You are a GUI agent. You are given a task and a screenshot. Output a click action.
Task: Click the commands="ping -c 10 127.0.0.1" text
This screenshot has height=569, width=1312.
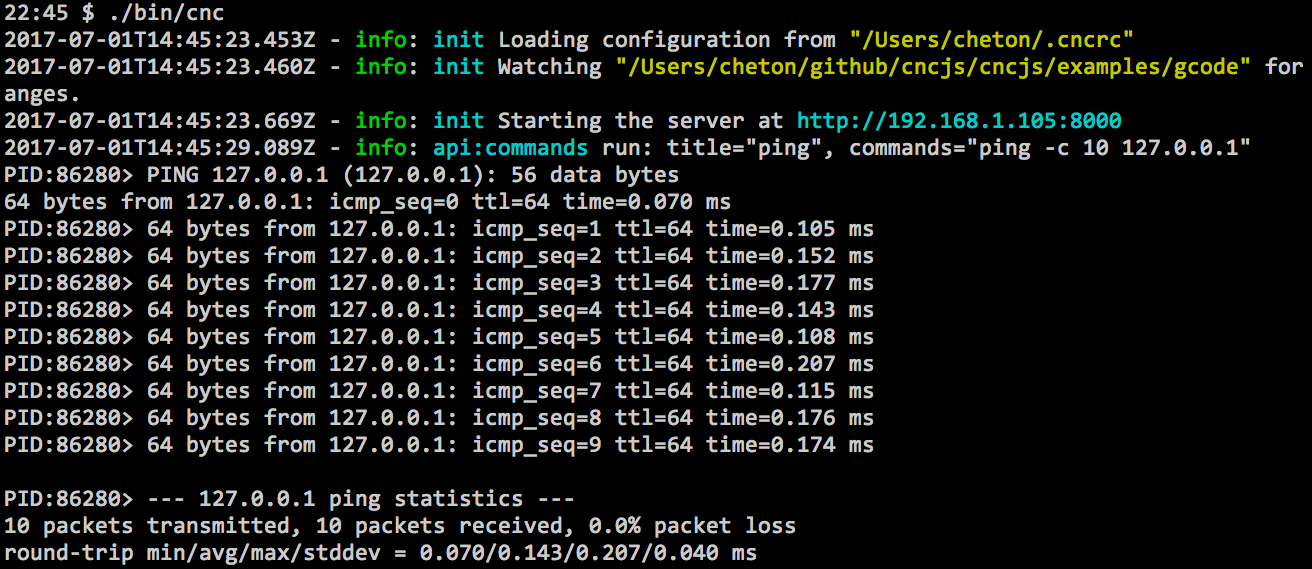(x=1049, y=148)
